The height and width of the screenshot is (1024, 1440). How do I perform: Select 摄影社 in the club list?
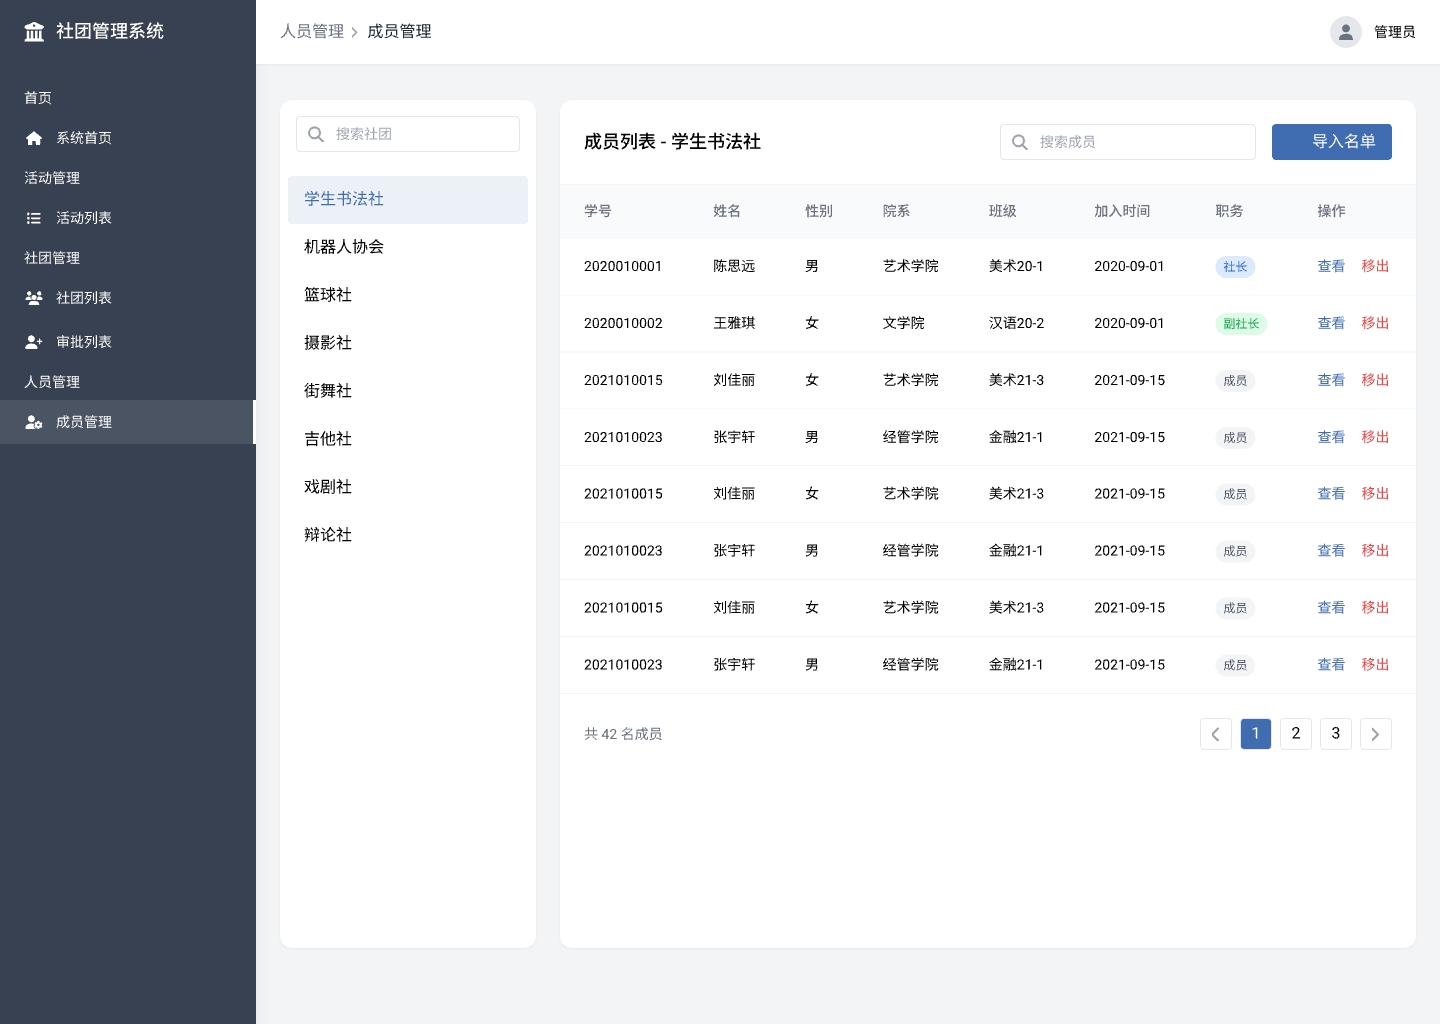tap(328, 343)
